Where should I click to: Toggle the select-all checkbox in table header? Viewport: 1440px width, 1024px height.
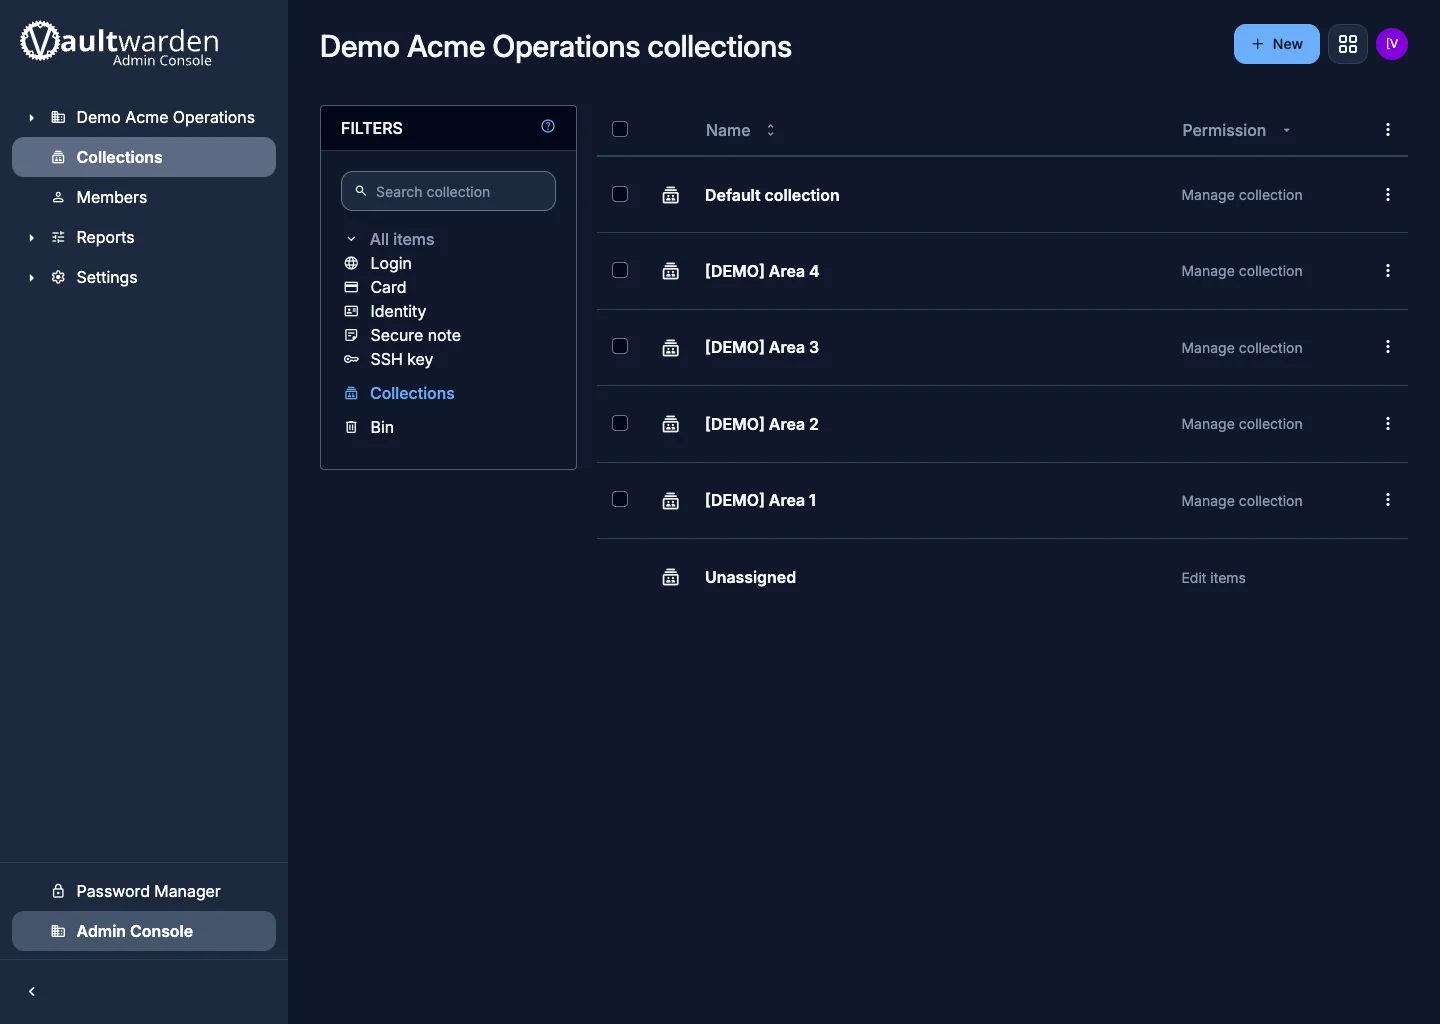620,129
